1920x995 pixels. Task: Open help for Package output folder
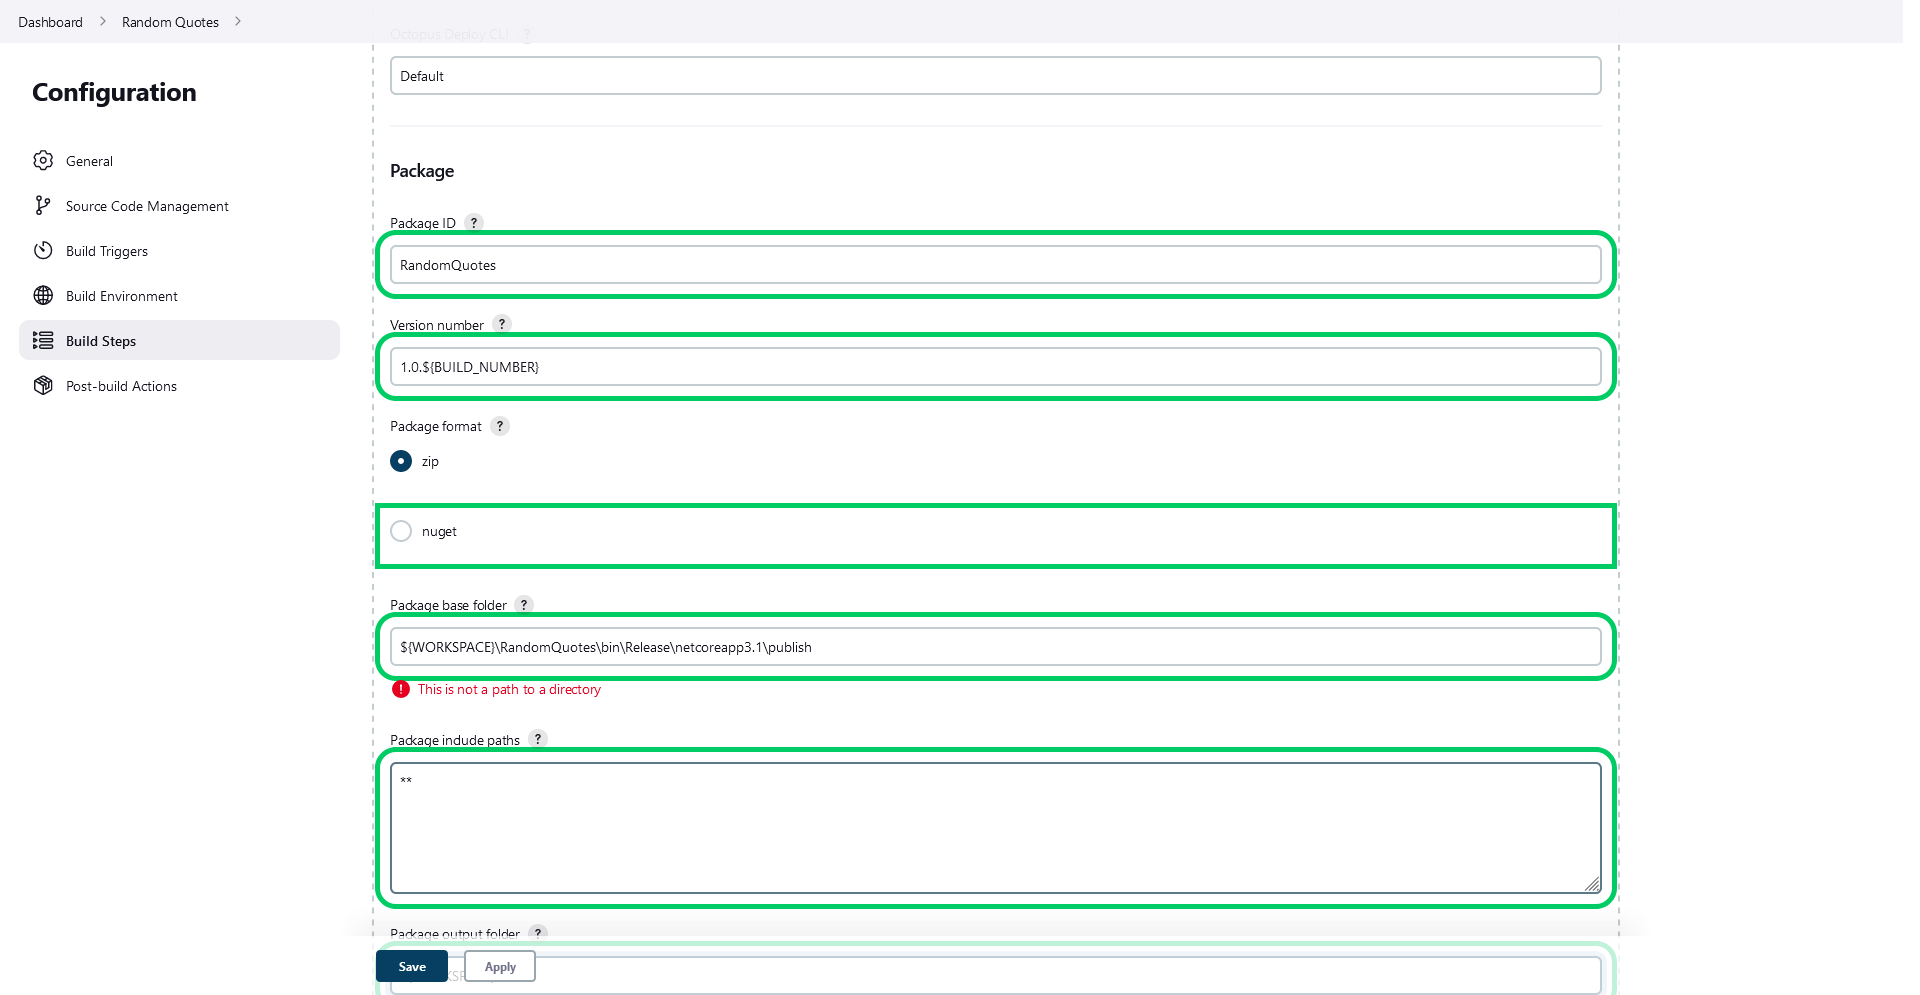538,933
